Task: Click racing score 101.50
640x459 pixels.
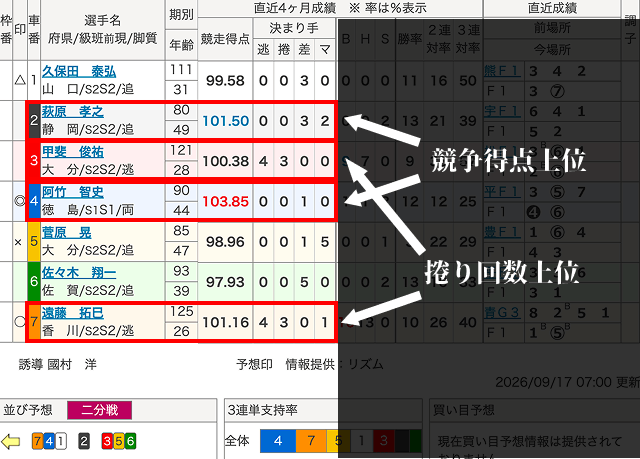Action: tap(225, 121)
